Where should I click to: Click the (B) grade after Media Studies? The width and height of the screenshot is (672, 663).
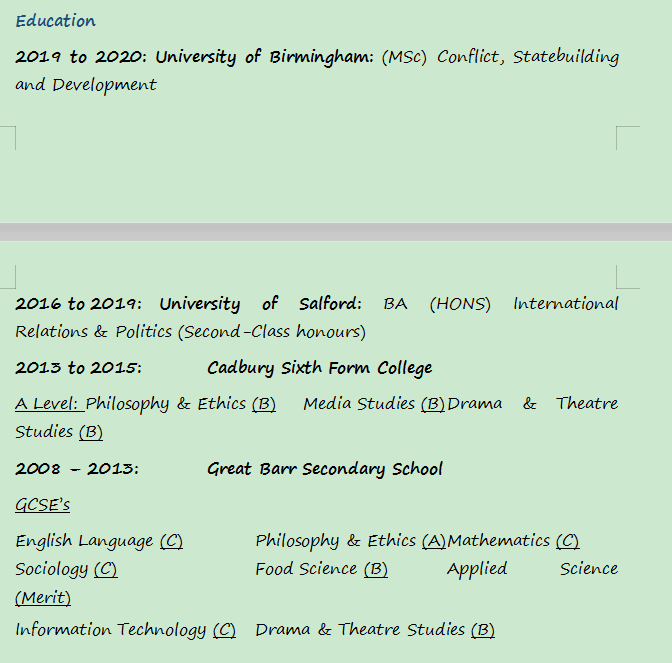[x=432, y=404]
